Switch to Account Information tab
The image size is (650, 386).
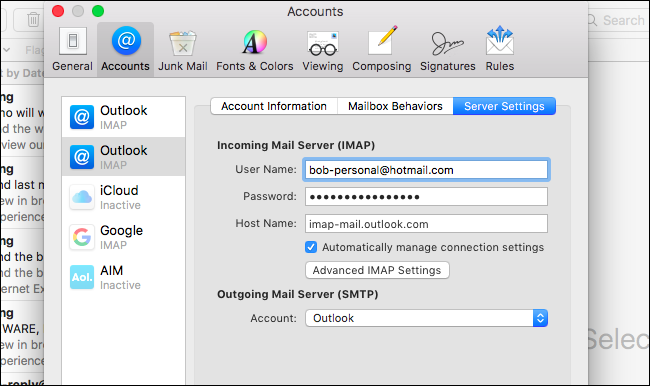click(x=274, y=106)
